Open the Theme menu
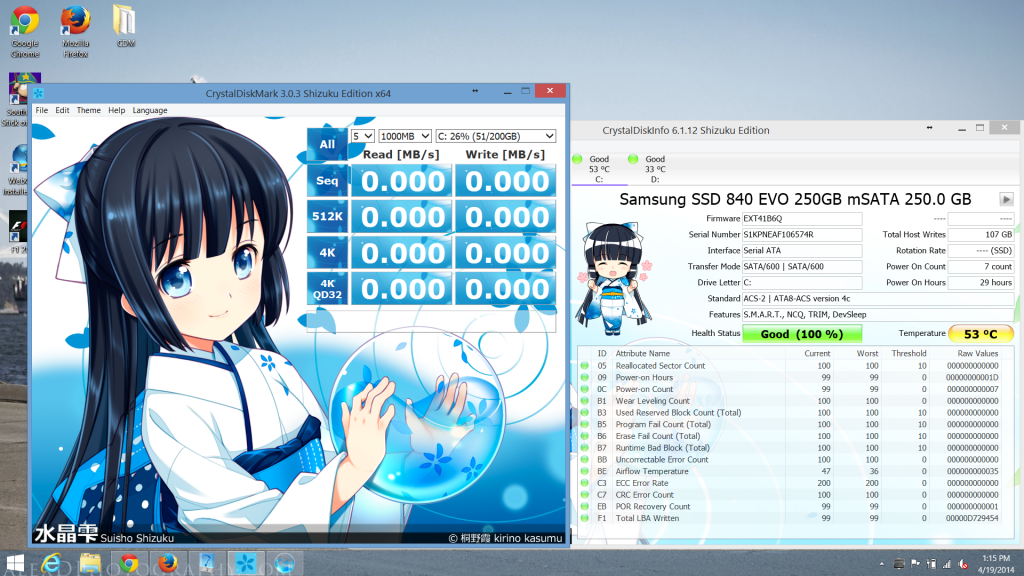Viewport: 1024px width, 576px height. click(x=89, y=110)
